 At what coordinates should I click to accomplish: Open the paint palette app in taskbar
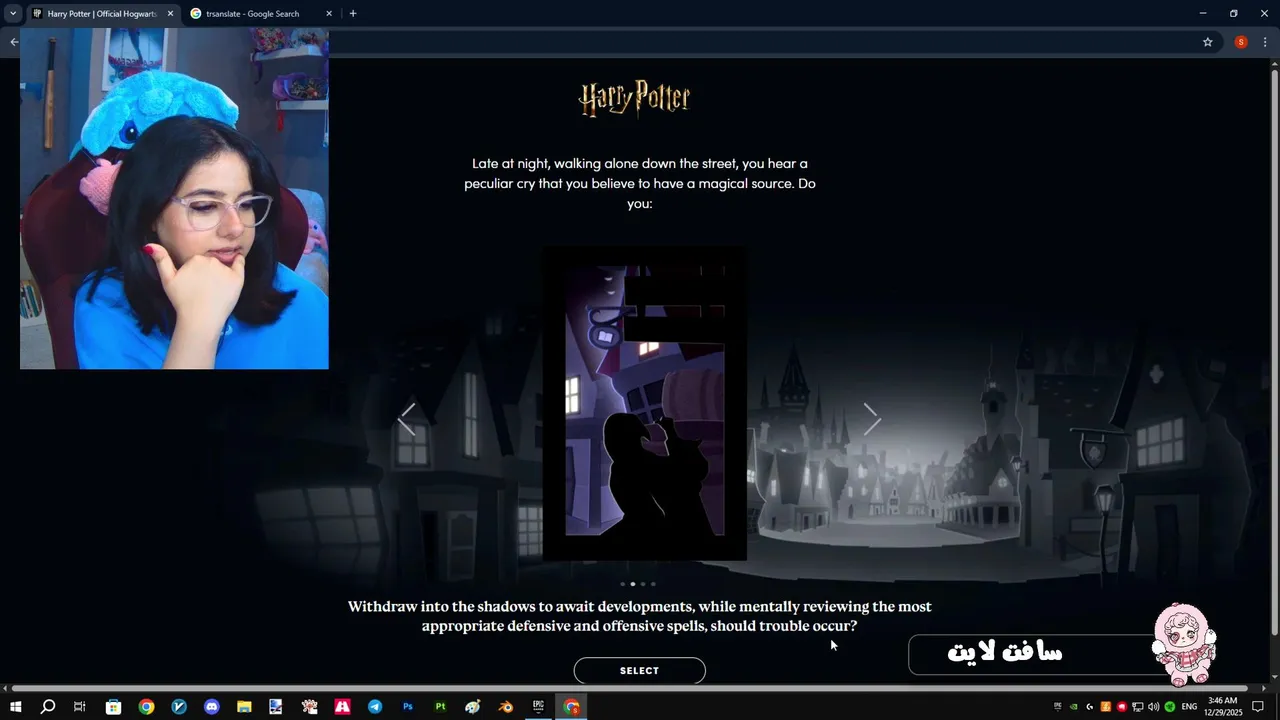coord(473,707)
